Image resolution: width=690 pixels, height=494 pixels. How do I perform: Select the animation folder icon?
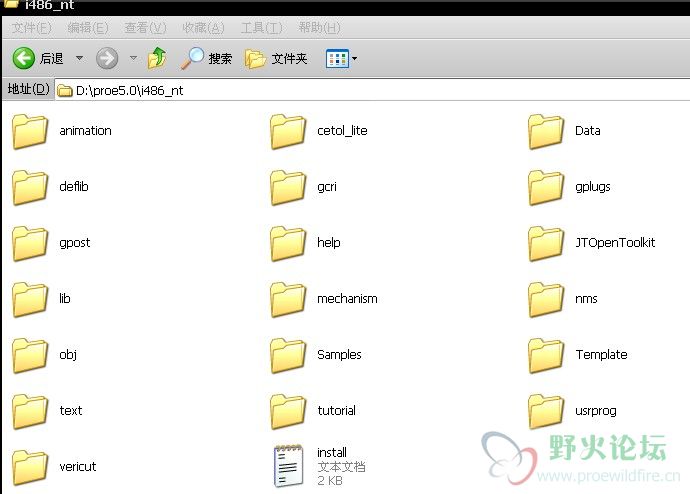point(30,132)
